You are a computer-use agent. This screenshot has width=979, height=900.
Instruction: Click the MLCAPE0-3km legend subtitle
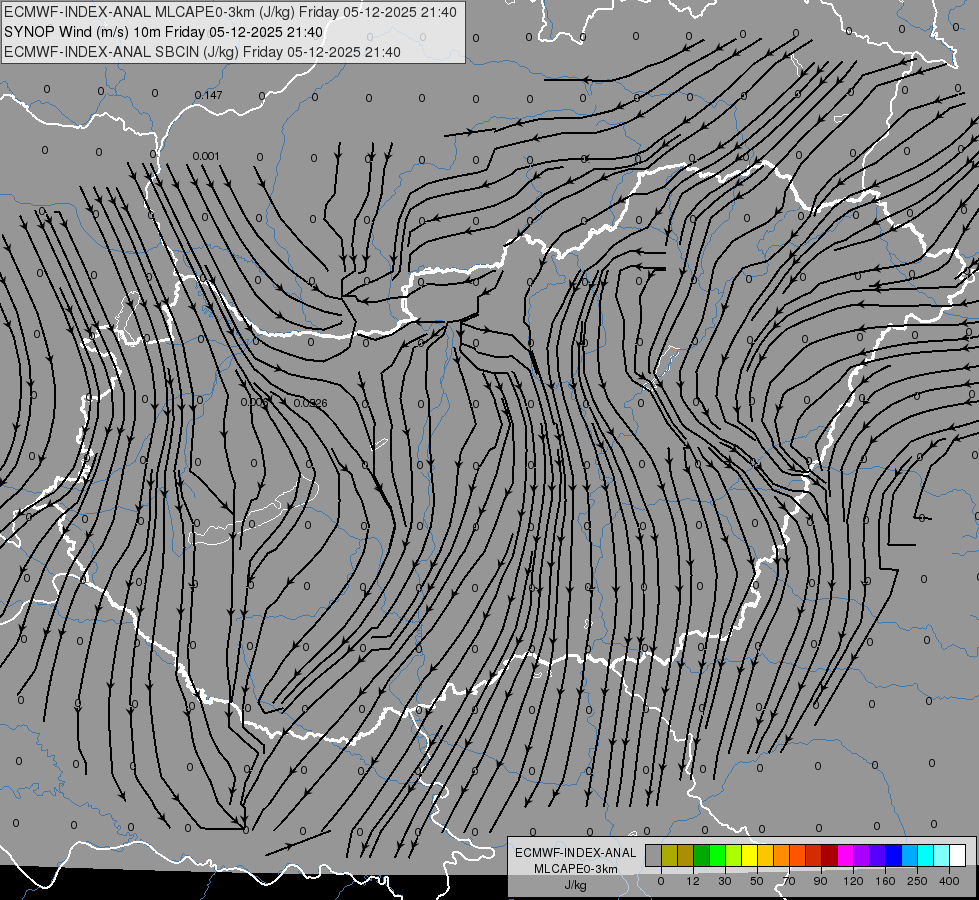tap(576, 869)
